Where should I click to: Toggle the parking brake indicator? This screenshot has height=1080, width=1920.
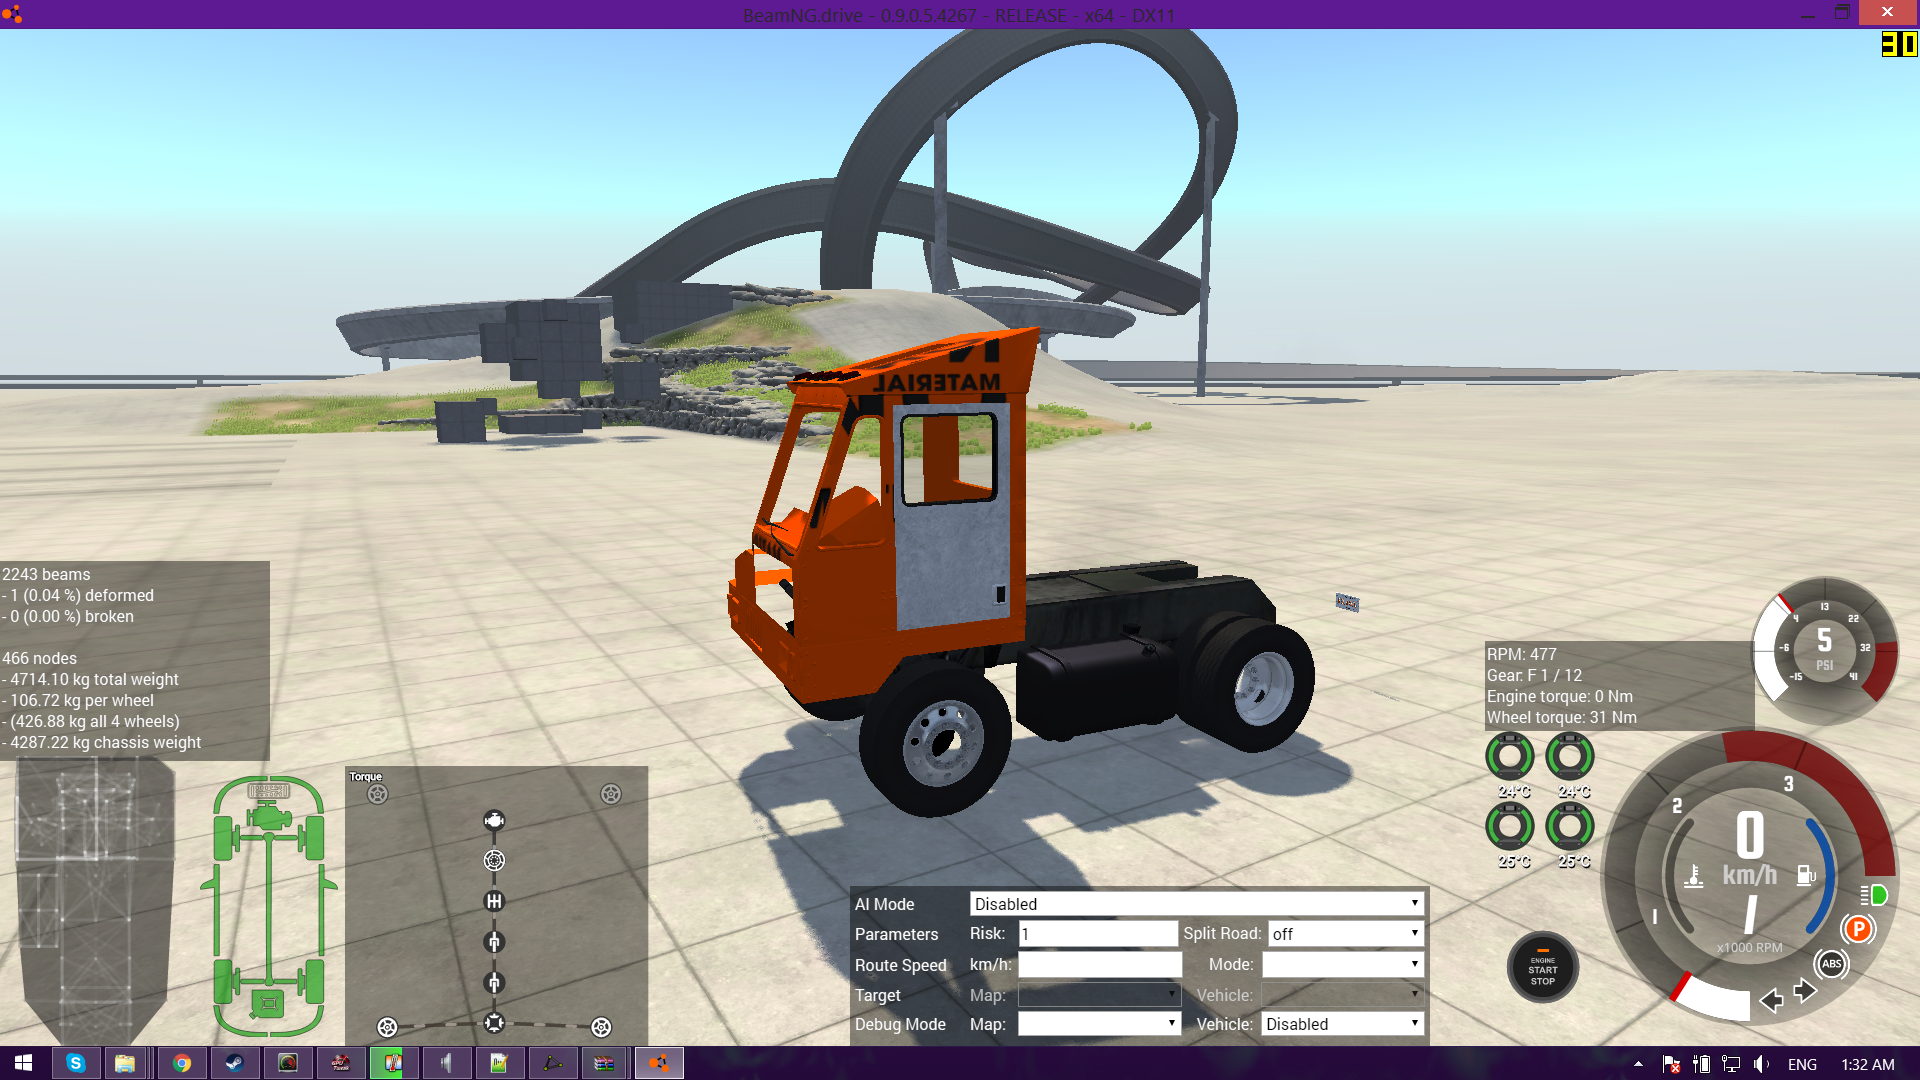[1858, 929]
